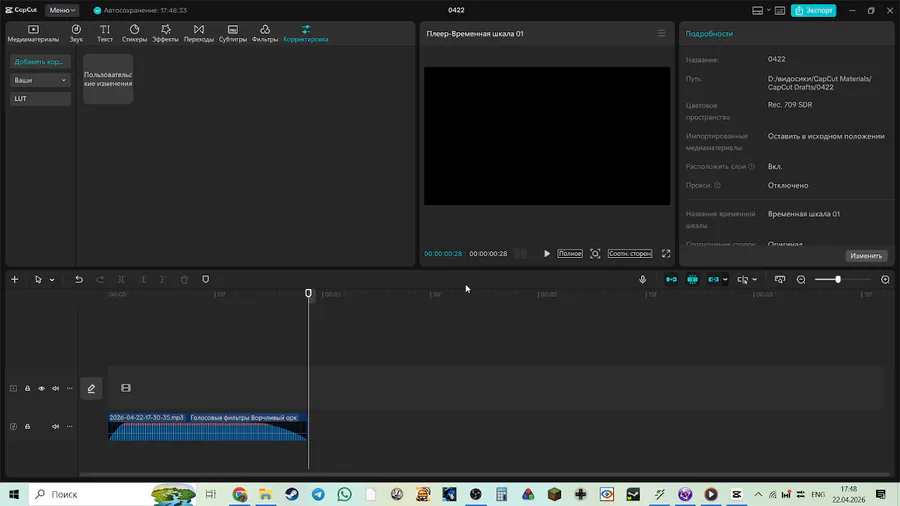Open the Медиаматериалы media tab
This screenshot has height=506, width=900.
click(x=33, y=33)
